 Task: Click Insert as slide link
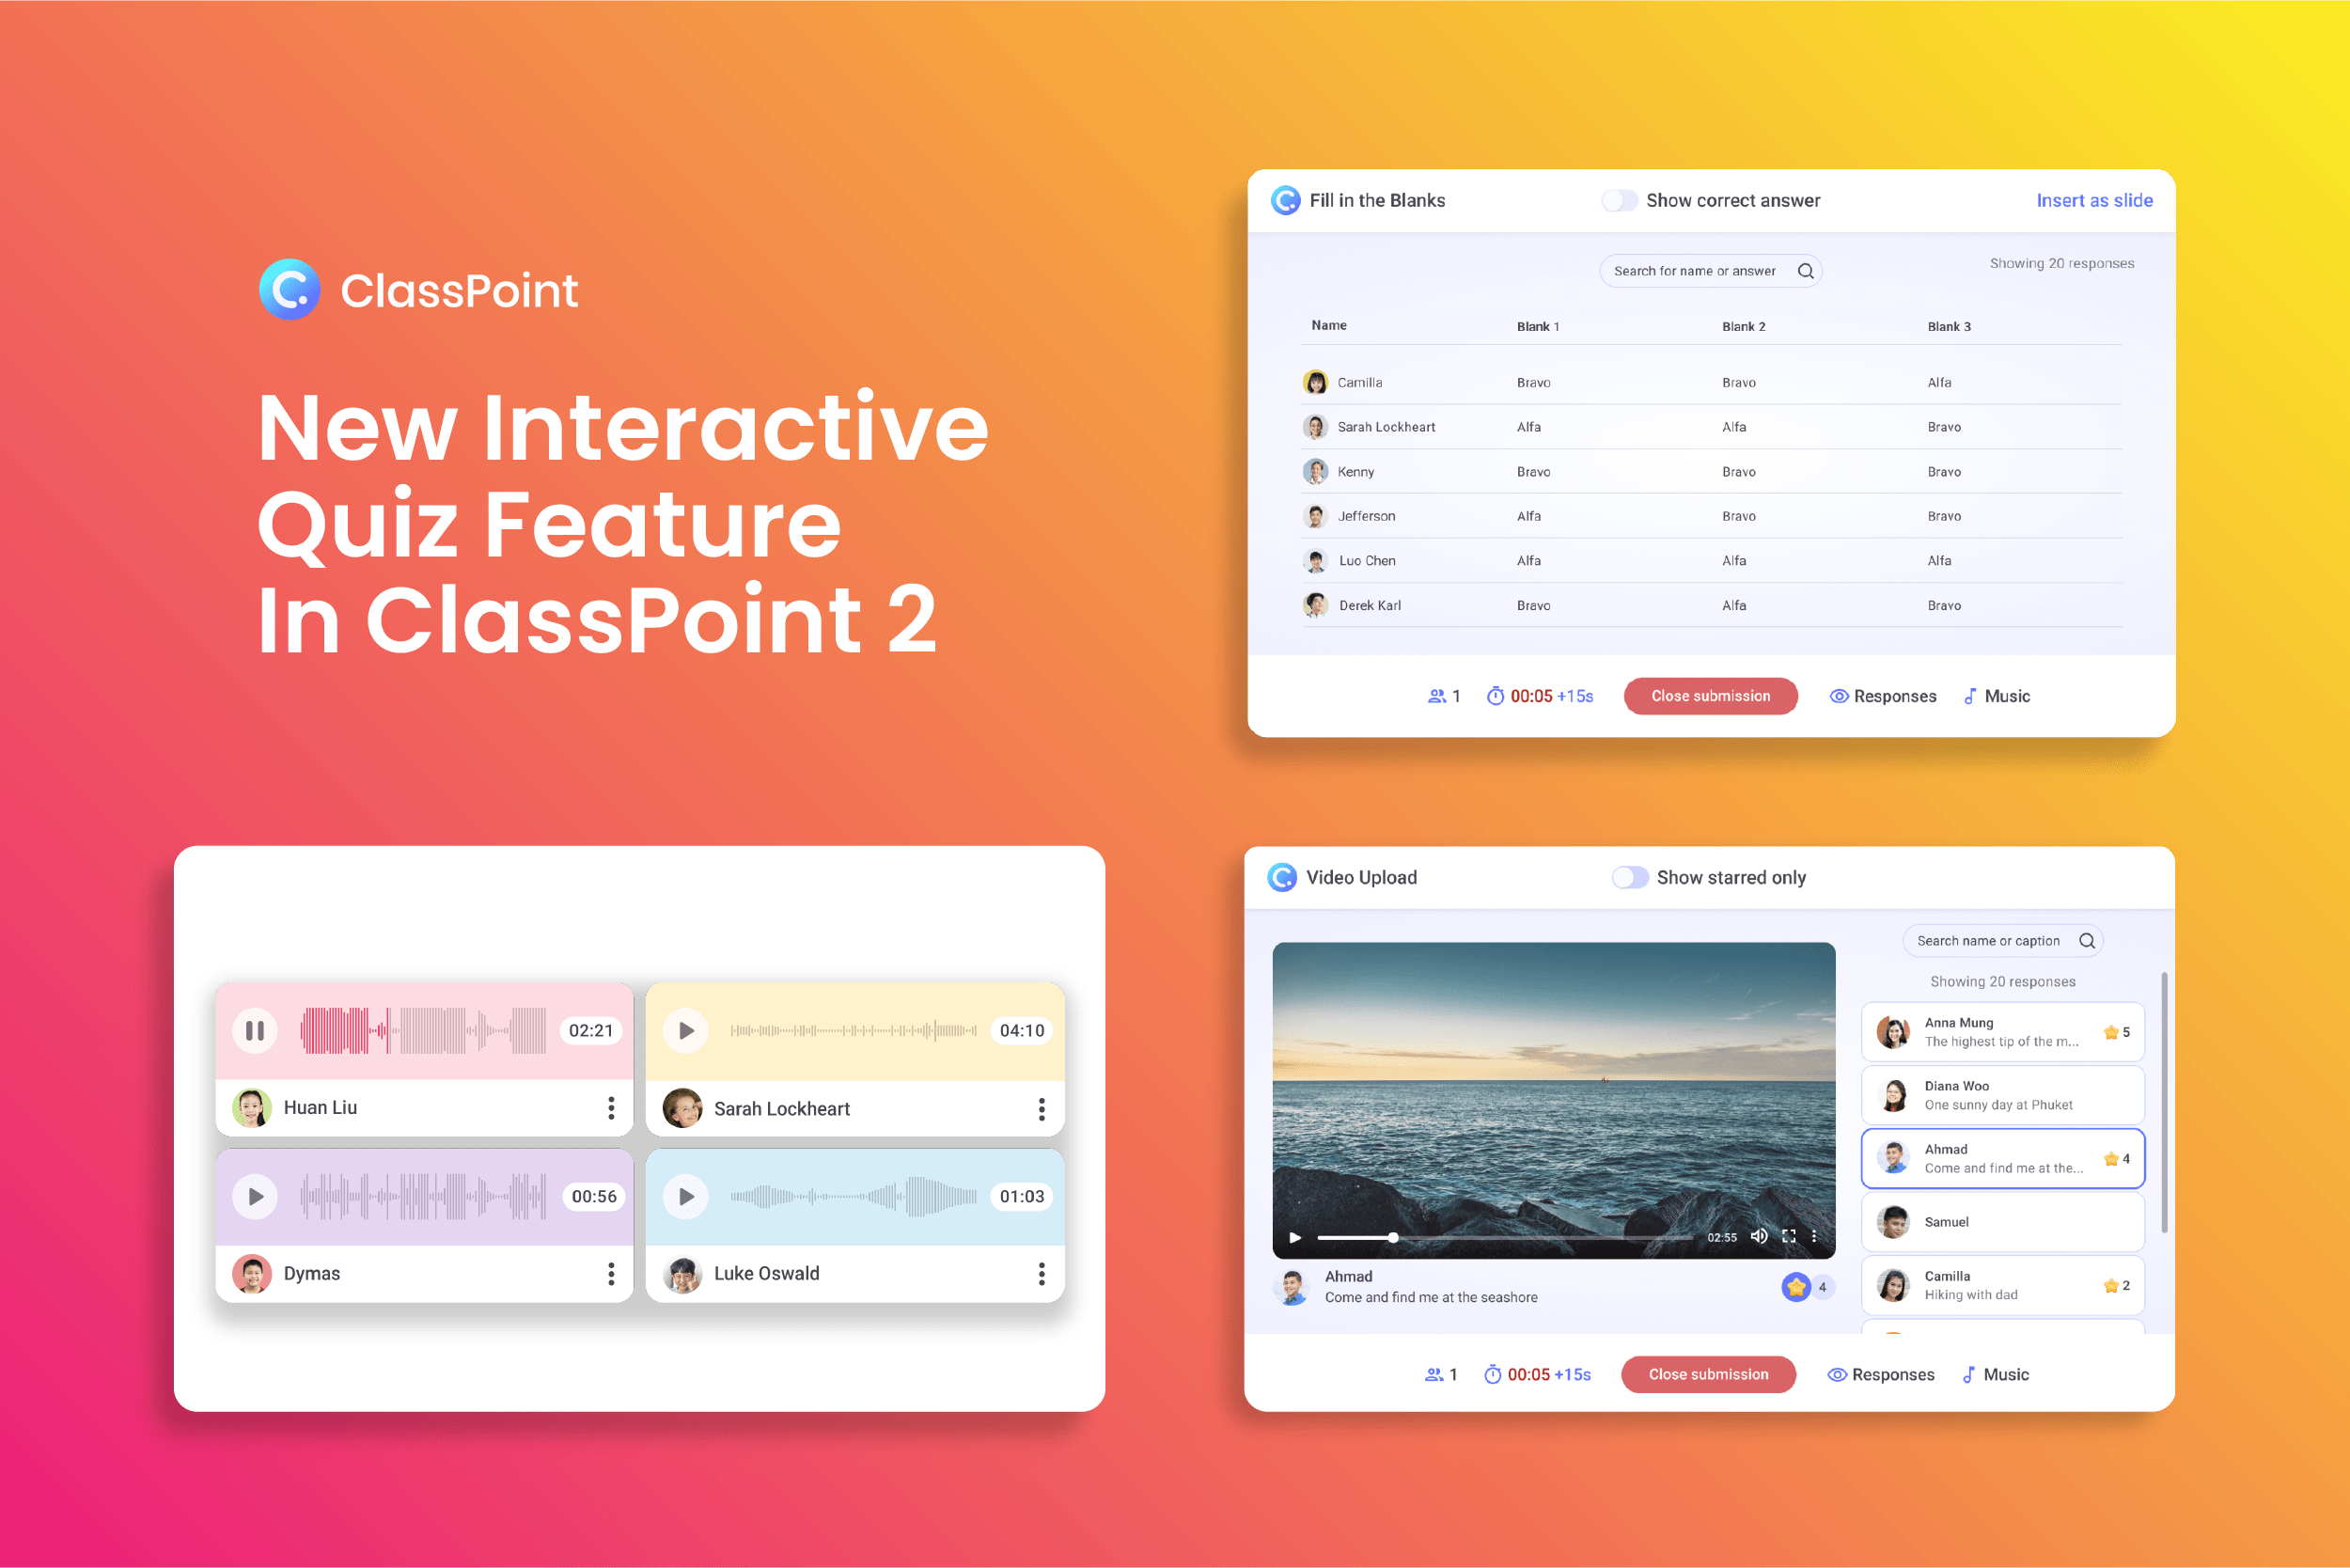pos(2096,197)
